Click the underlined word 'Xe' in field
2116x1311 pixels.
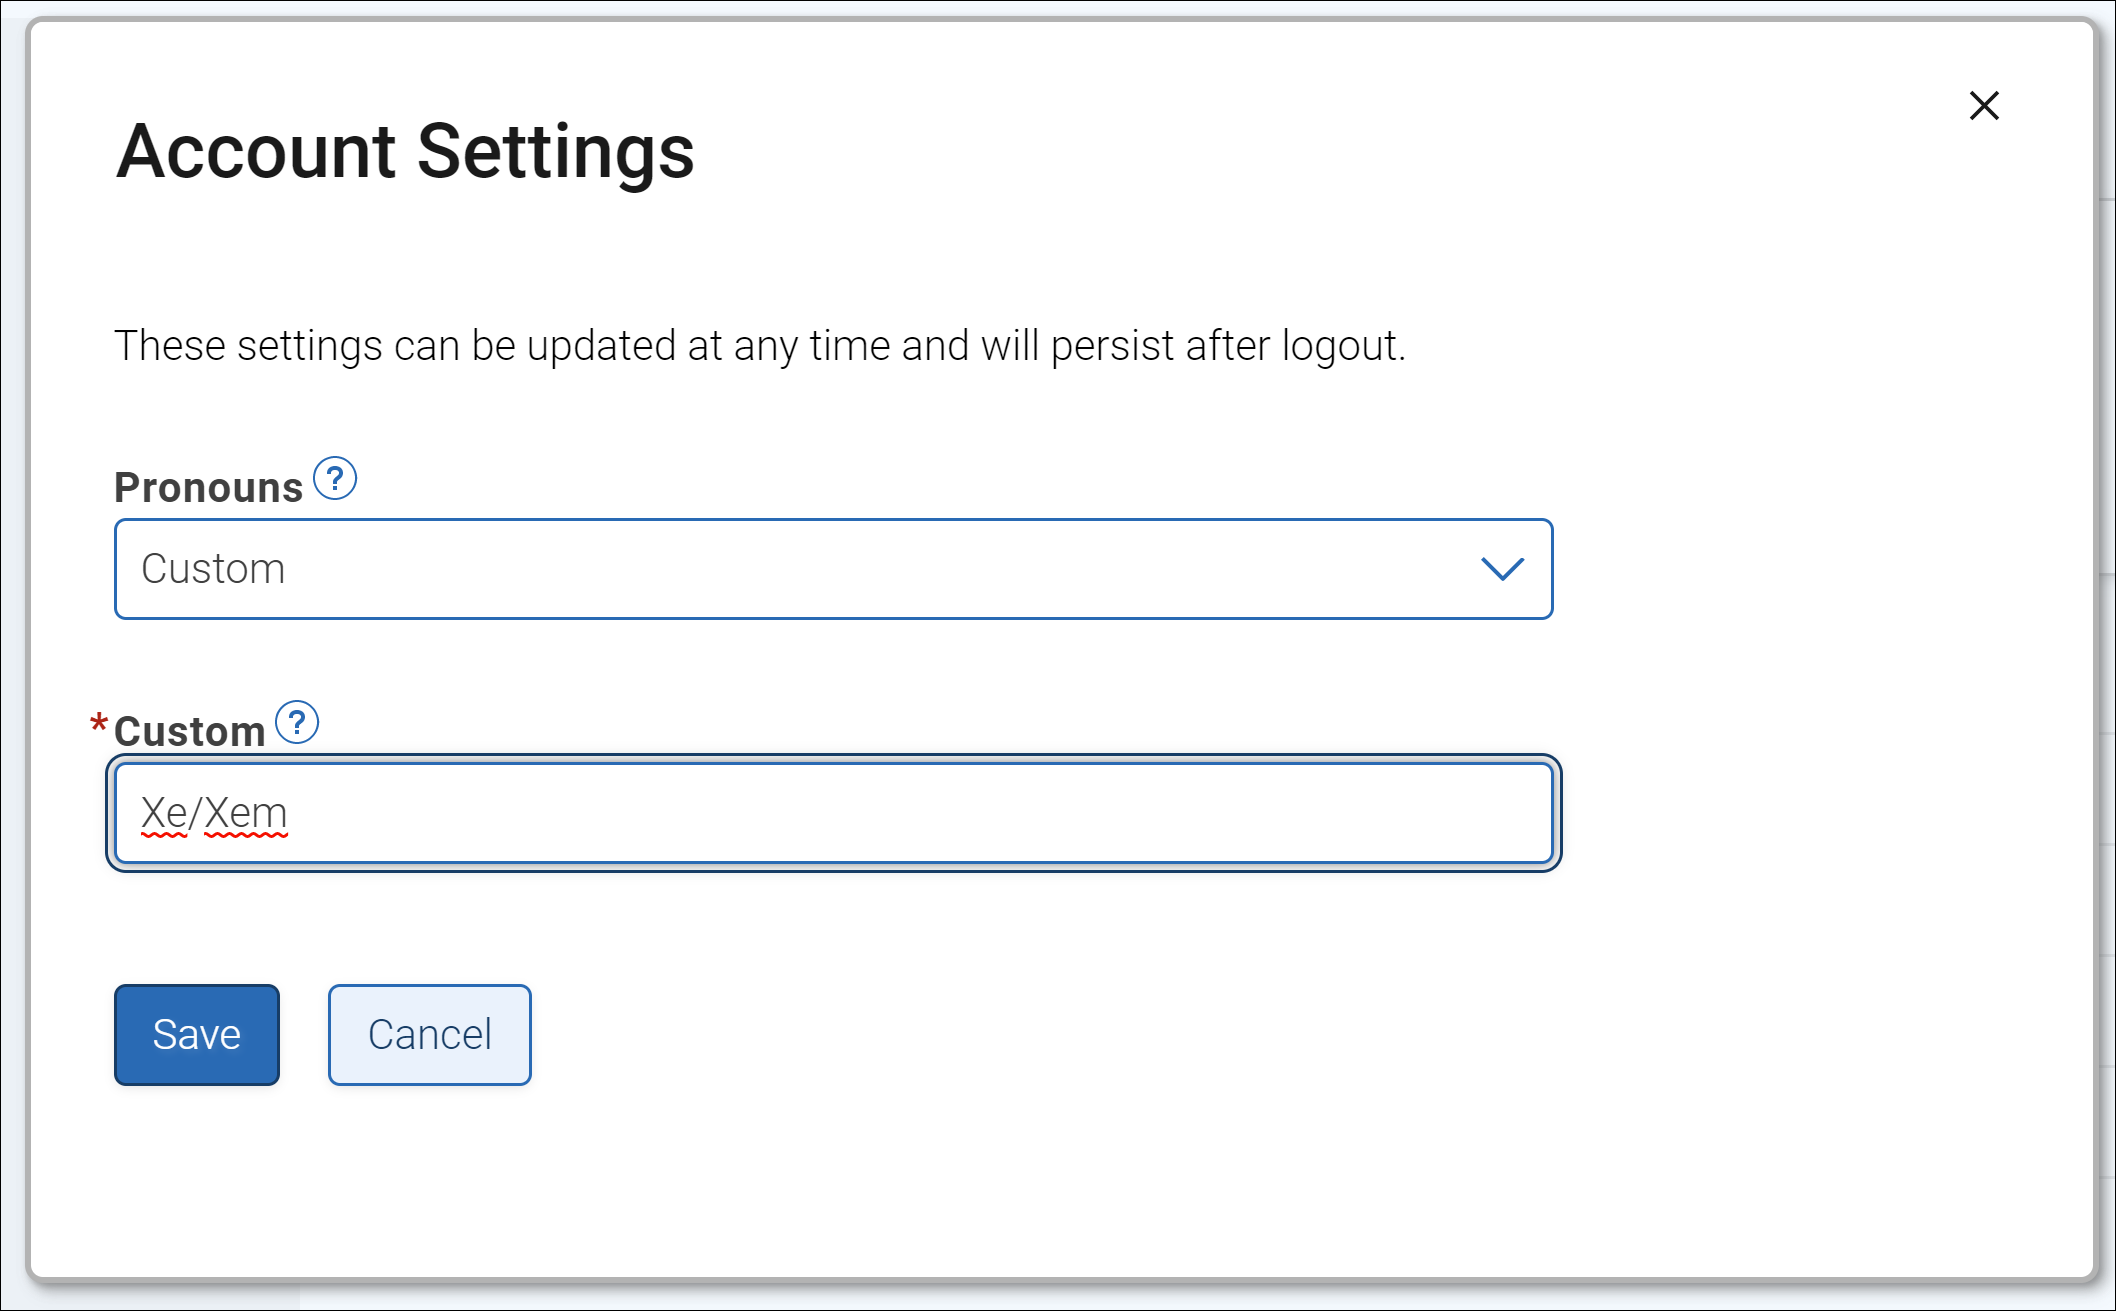point(164,813)
